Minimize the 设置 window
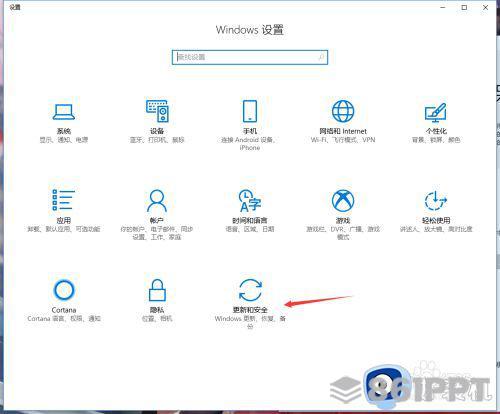500x414 pixels. click(443, 7)
